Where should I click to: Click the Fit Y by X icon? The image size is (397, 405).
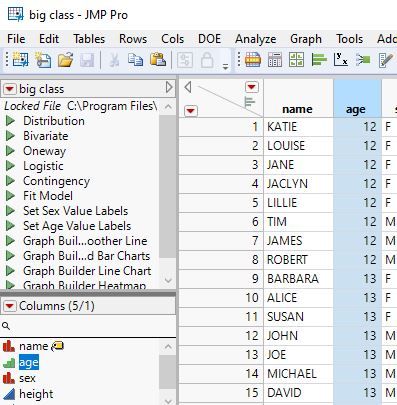[341, 60]
